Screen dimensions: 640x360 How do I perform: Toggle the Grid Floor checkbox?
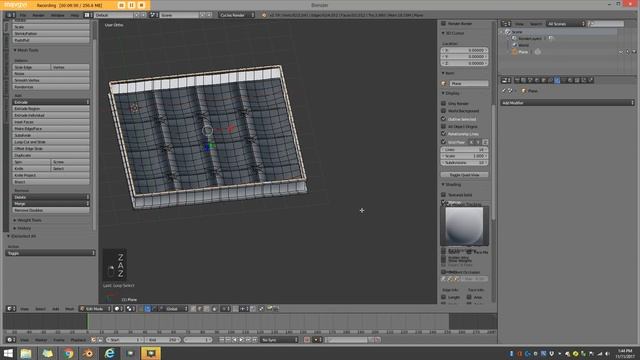pos(444,142)
